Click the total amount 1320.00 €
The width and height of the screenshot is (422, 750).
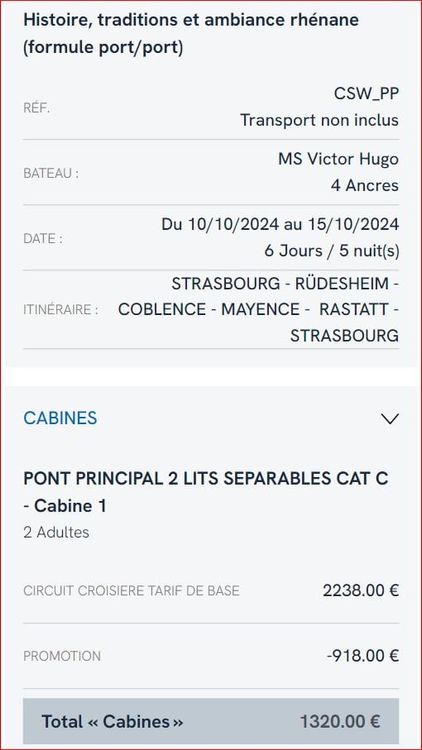coord(340,721)
